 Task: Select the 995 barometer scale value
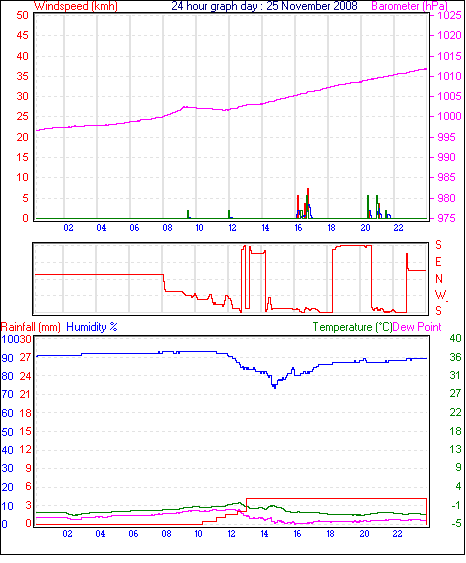pyautogui.click(x=446, y=137)
